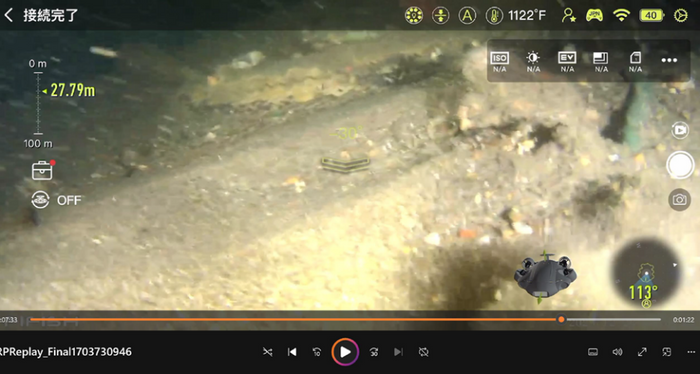The width and height of the screenshot is (700, 374).
Task: Click the thermometer temperature icon
Action: pyautogui.click(x=494, y=16)
